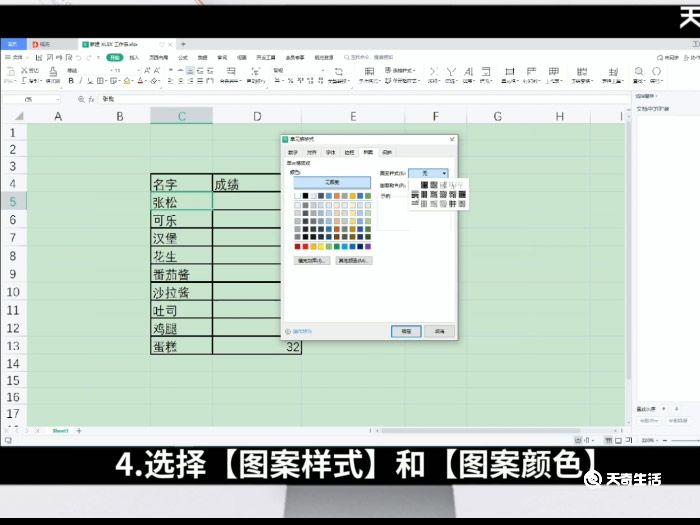Open a new document tab with plus
The image size is (700, 525).
[x=183, y=44]
